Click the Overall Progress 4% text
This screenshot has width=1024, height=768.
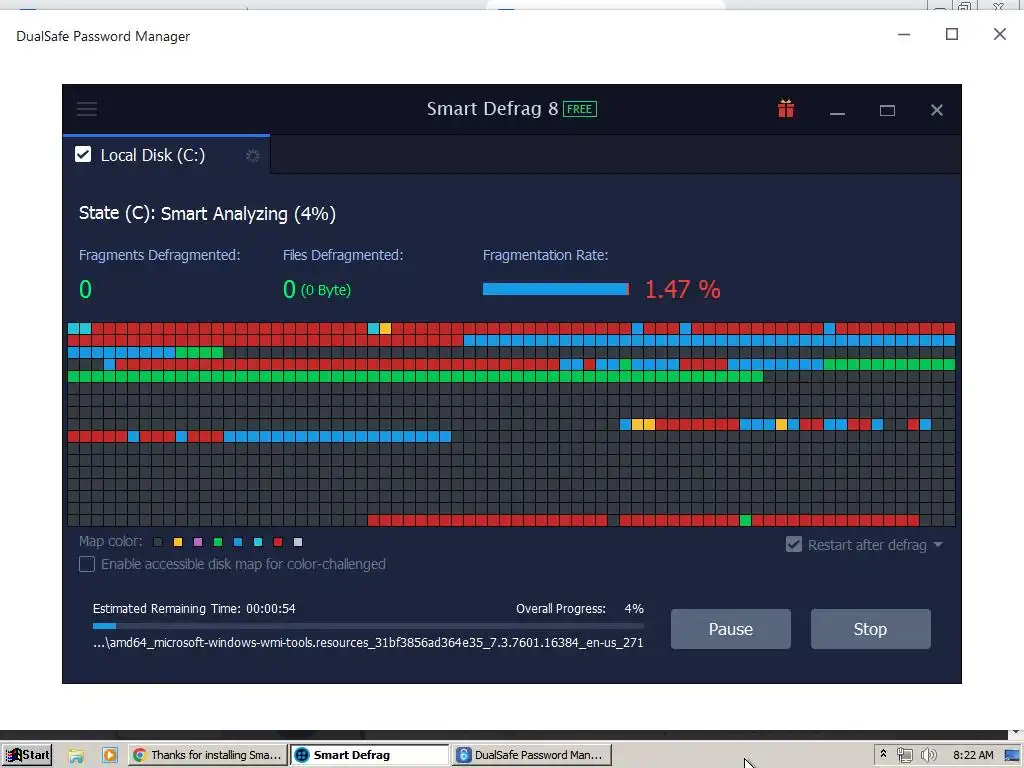click(580, 609)
